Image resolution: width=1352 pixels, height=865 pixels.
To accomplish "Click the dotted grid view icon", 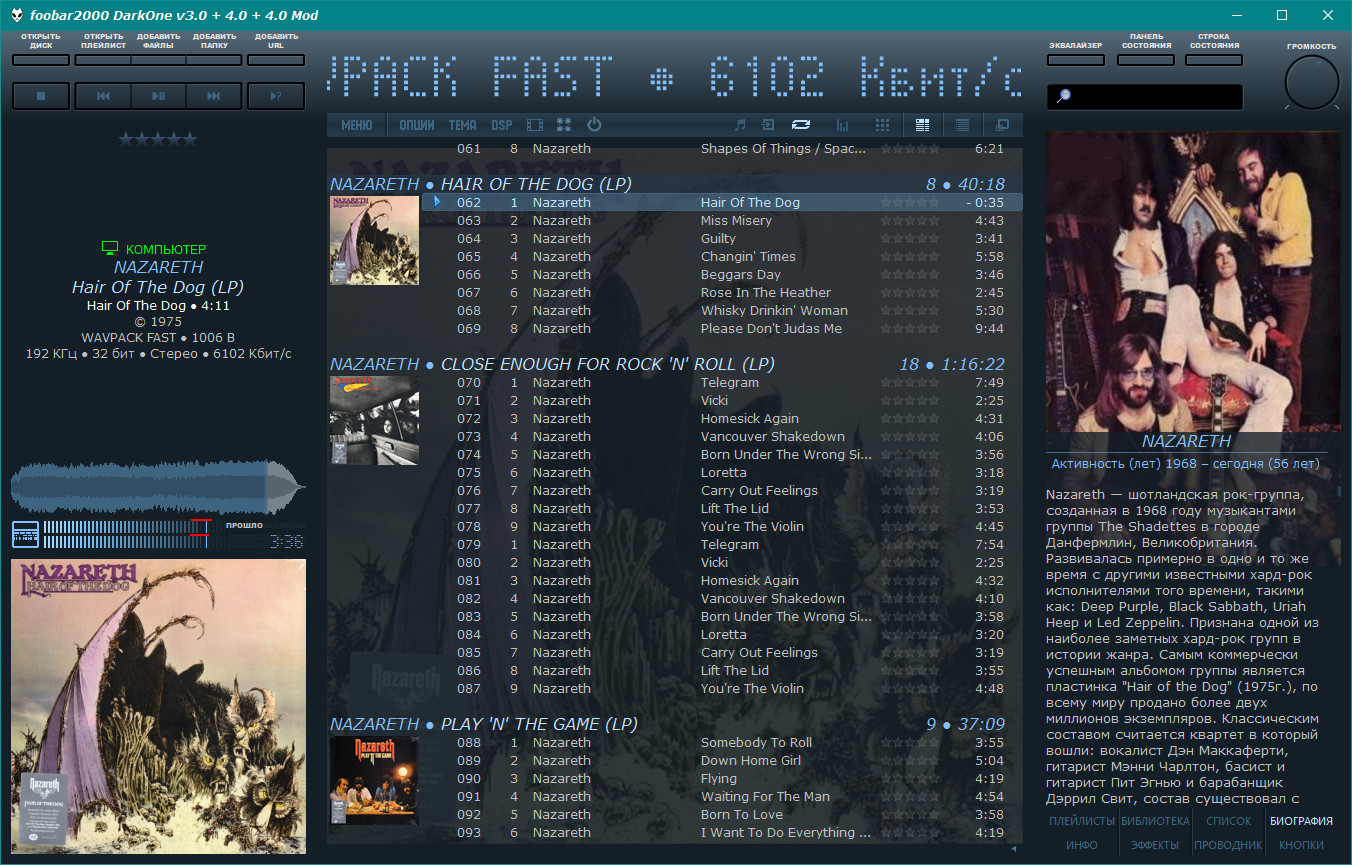I will pos(882,125).
